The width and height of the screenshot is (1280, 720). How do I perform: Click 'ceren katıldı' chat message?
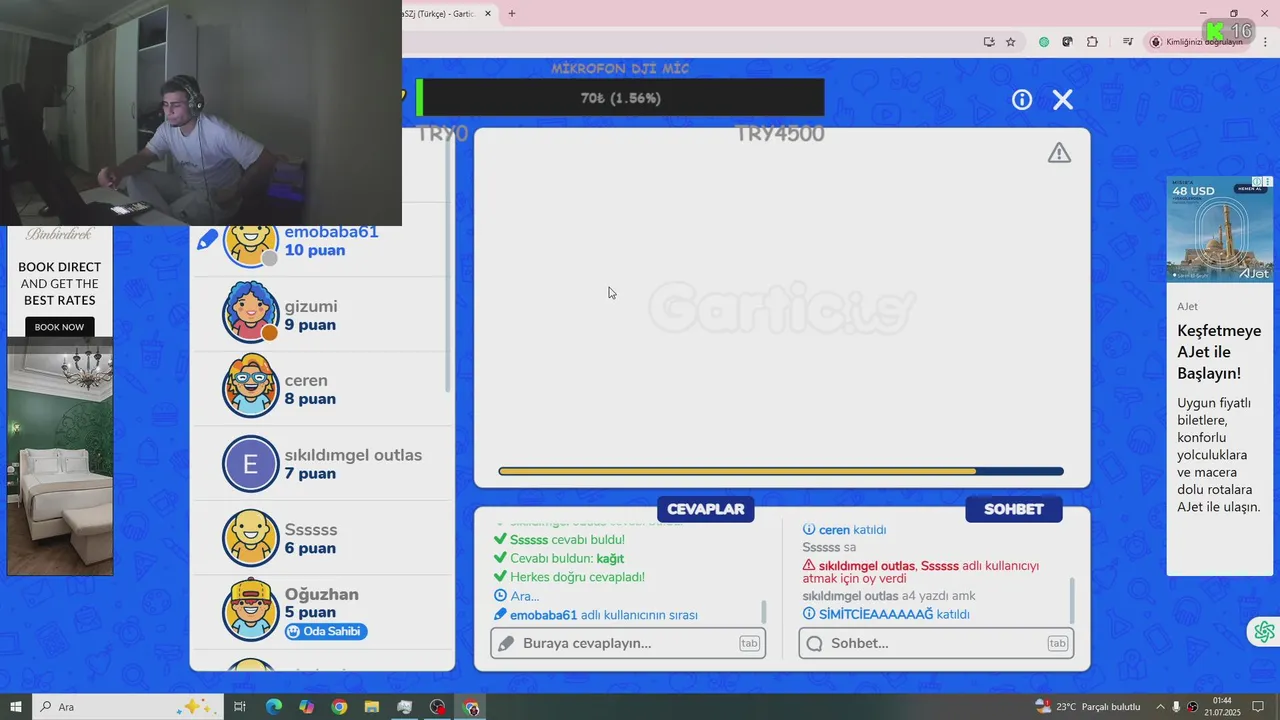tap(845, 529)
